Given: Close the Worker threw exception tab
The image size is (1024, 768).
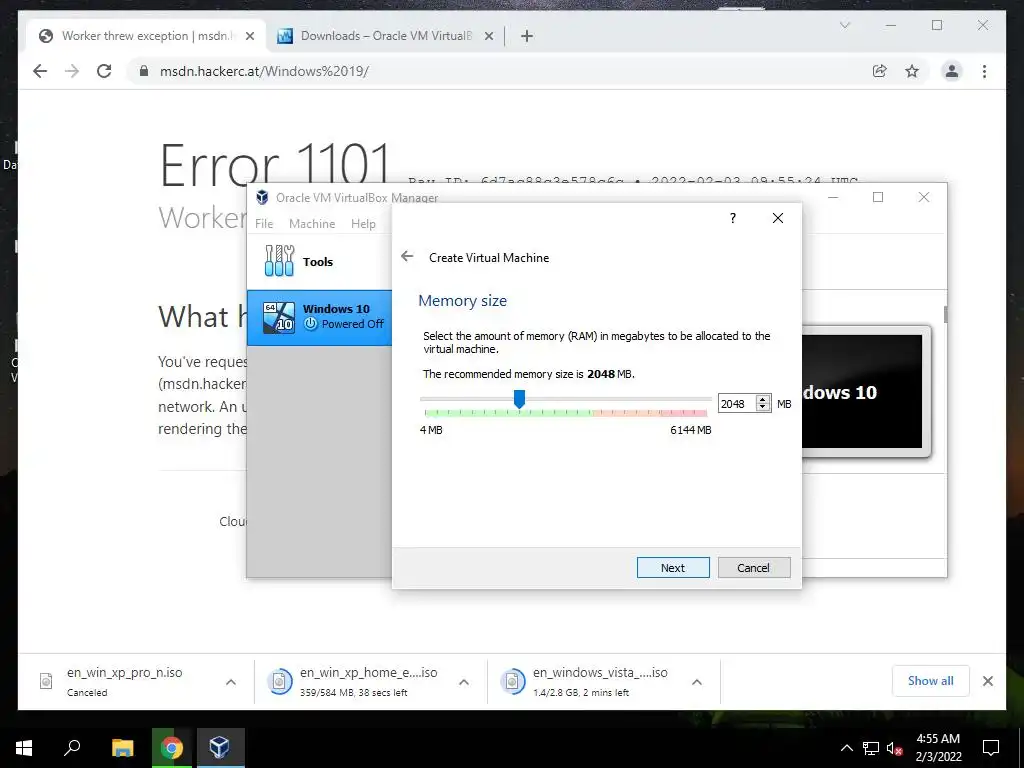Looking at the screenshot, I should coord(249,36).
